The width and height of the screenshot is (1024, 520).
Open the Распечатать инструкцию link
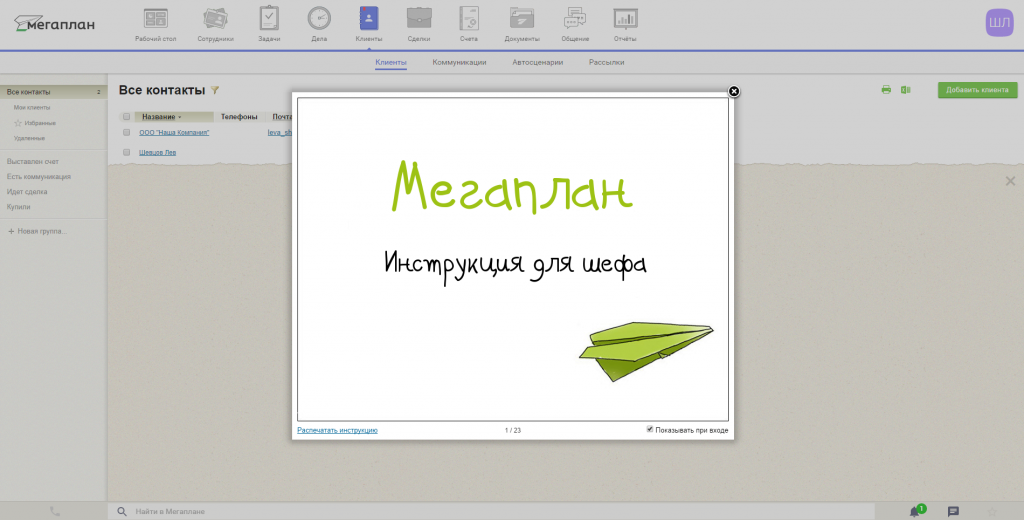pos(337,431)
